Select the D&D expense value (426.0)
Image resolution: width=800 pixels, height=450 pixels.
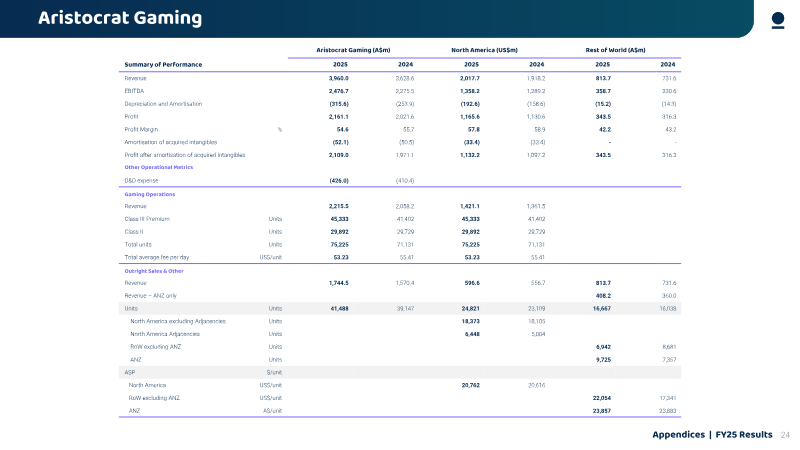pos(339,181)
